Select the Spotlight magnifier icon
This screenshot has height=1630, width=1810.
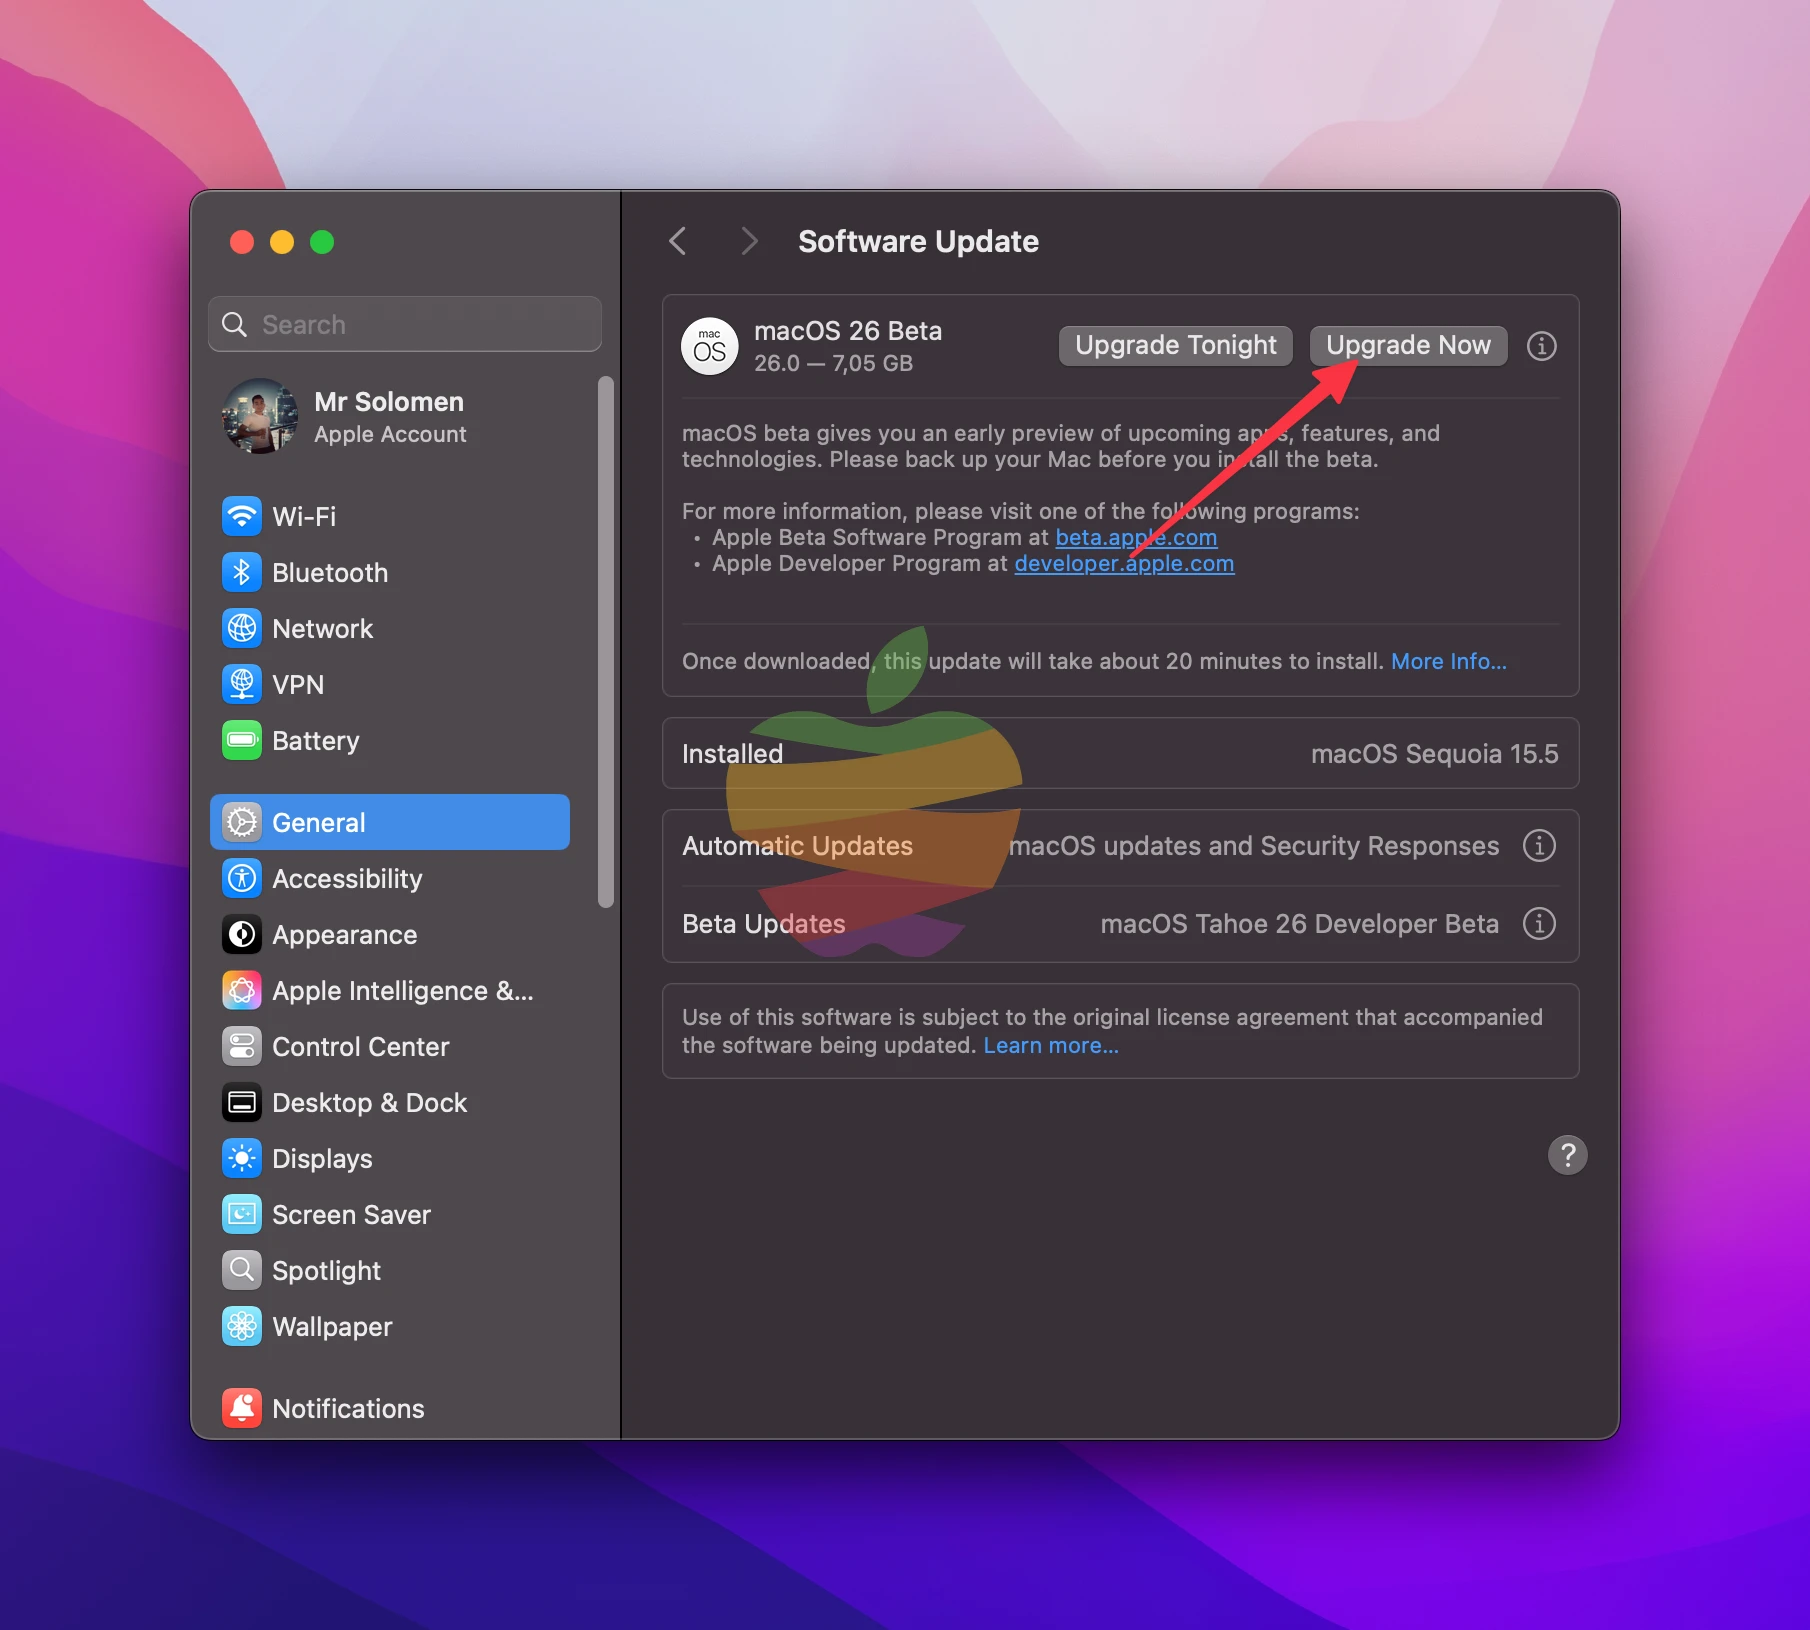click(x=242, y=1271)
